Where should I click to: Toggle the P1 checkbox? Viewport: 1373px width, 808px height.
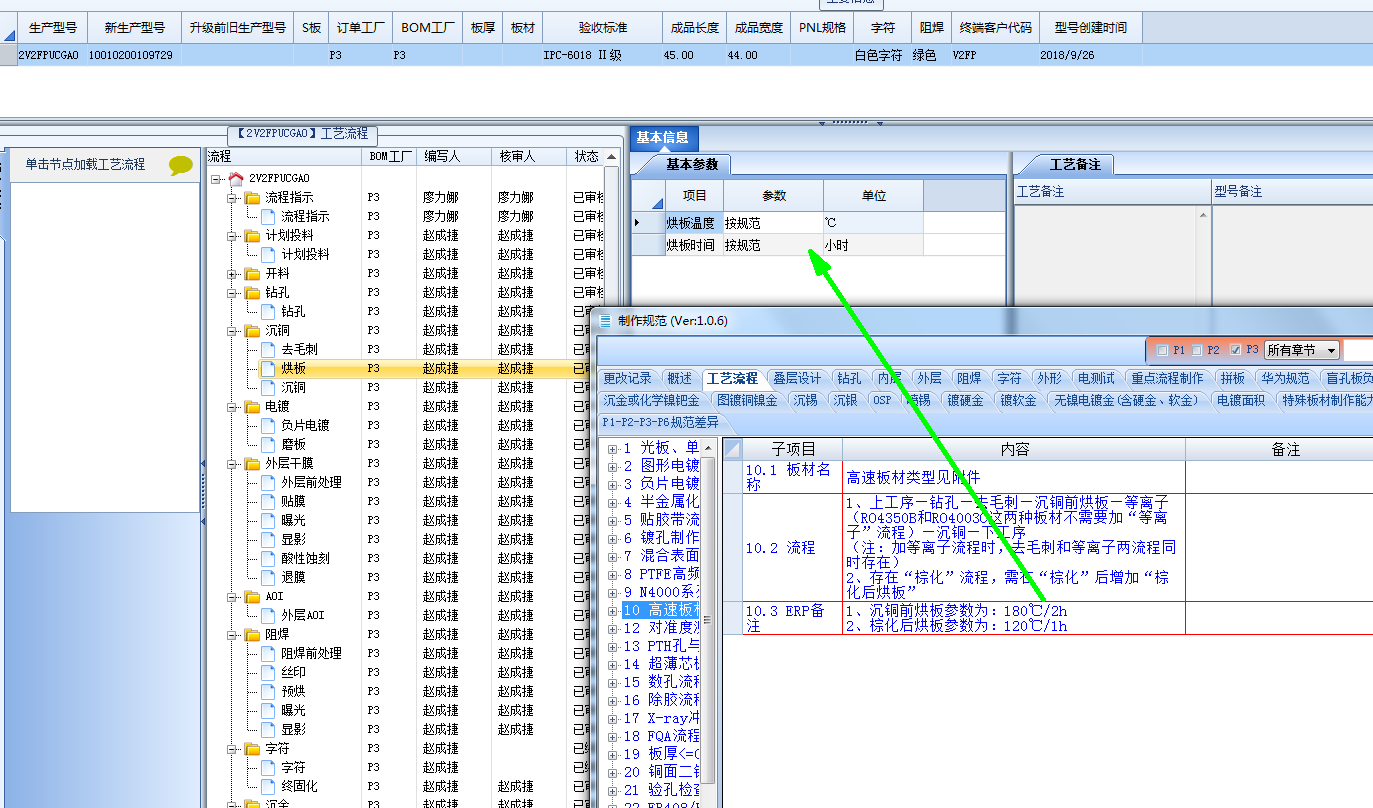point(1162,350)
